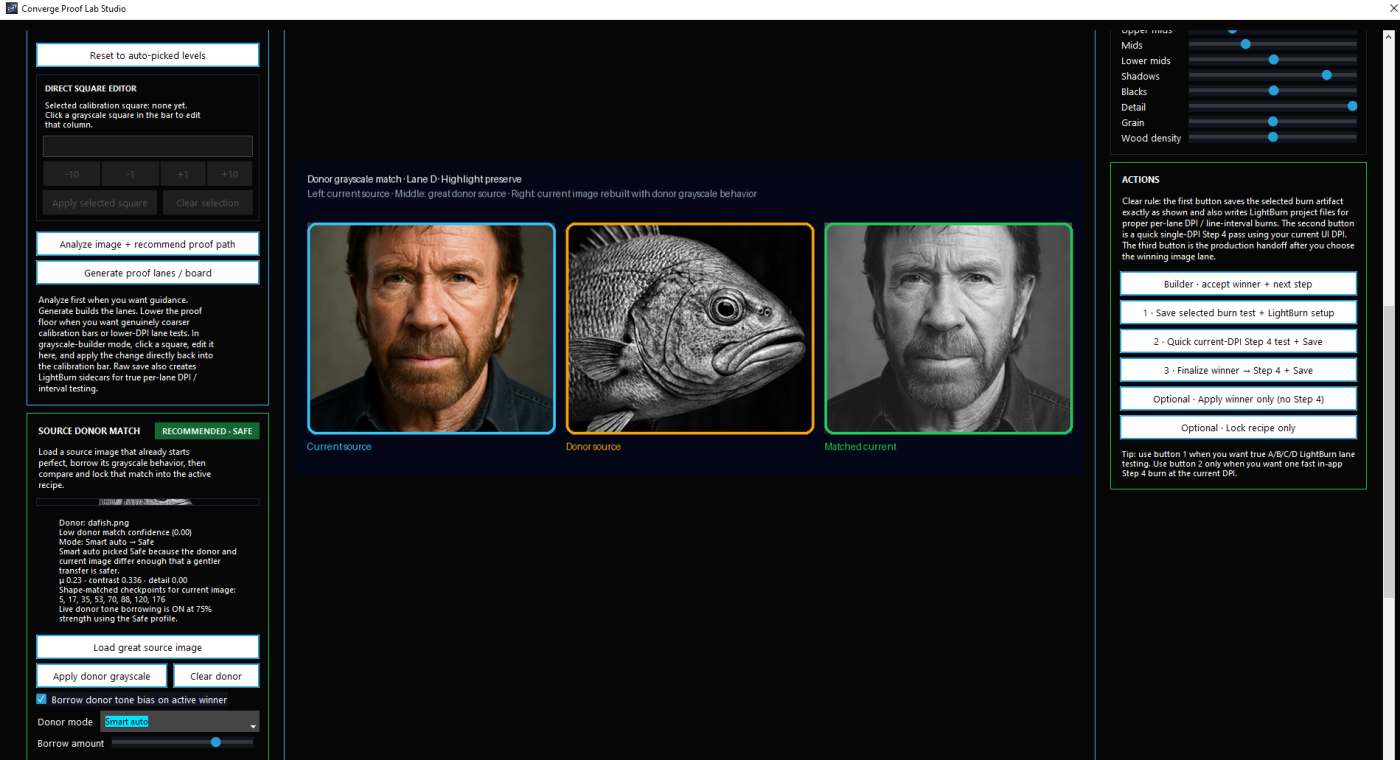Select the Donor source fish thumbnail

pos(690,328)
